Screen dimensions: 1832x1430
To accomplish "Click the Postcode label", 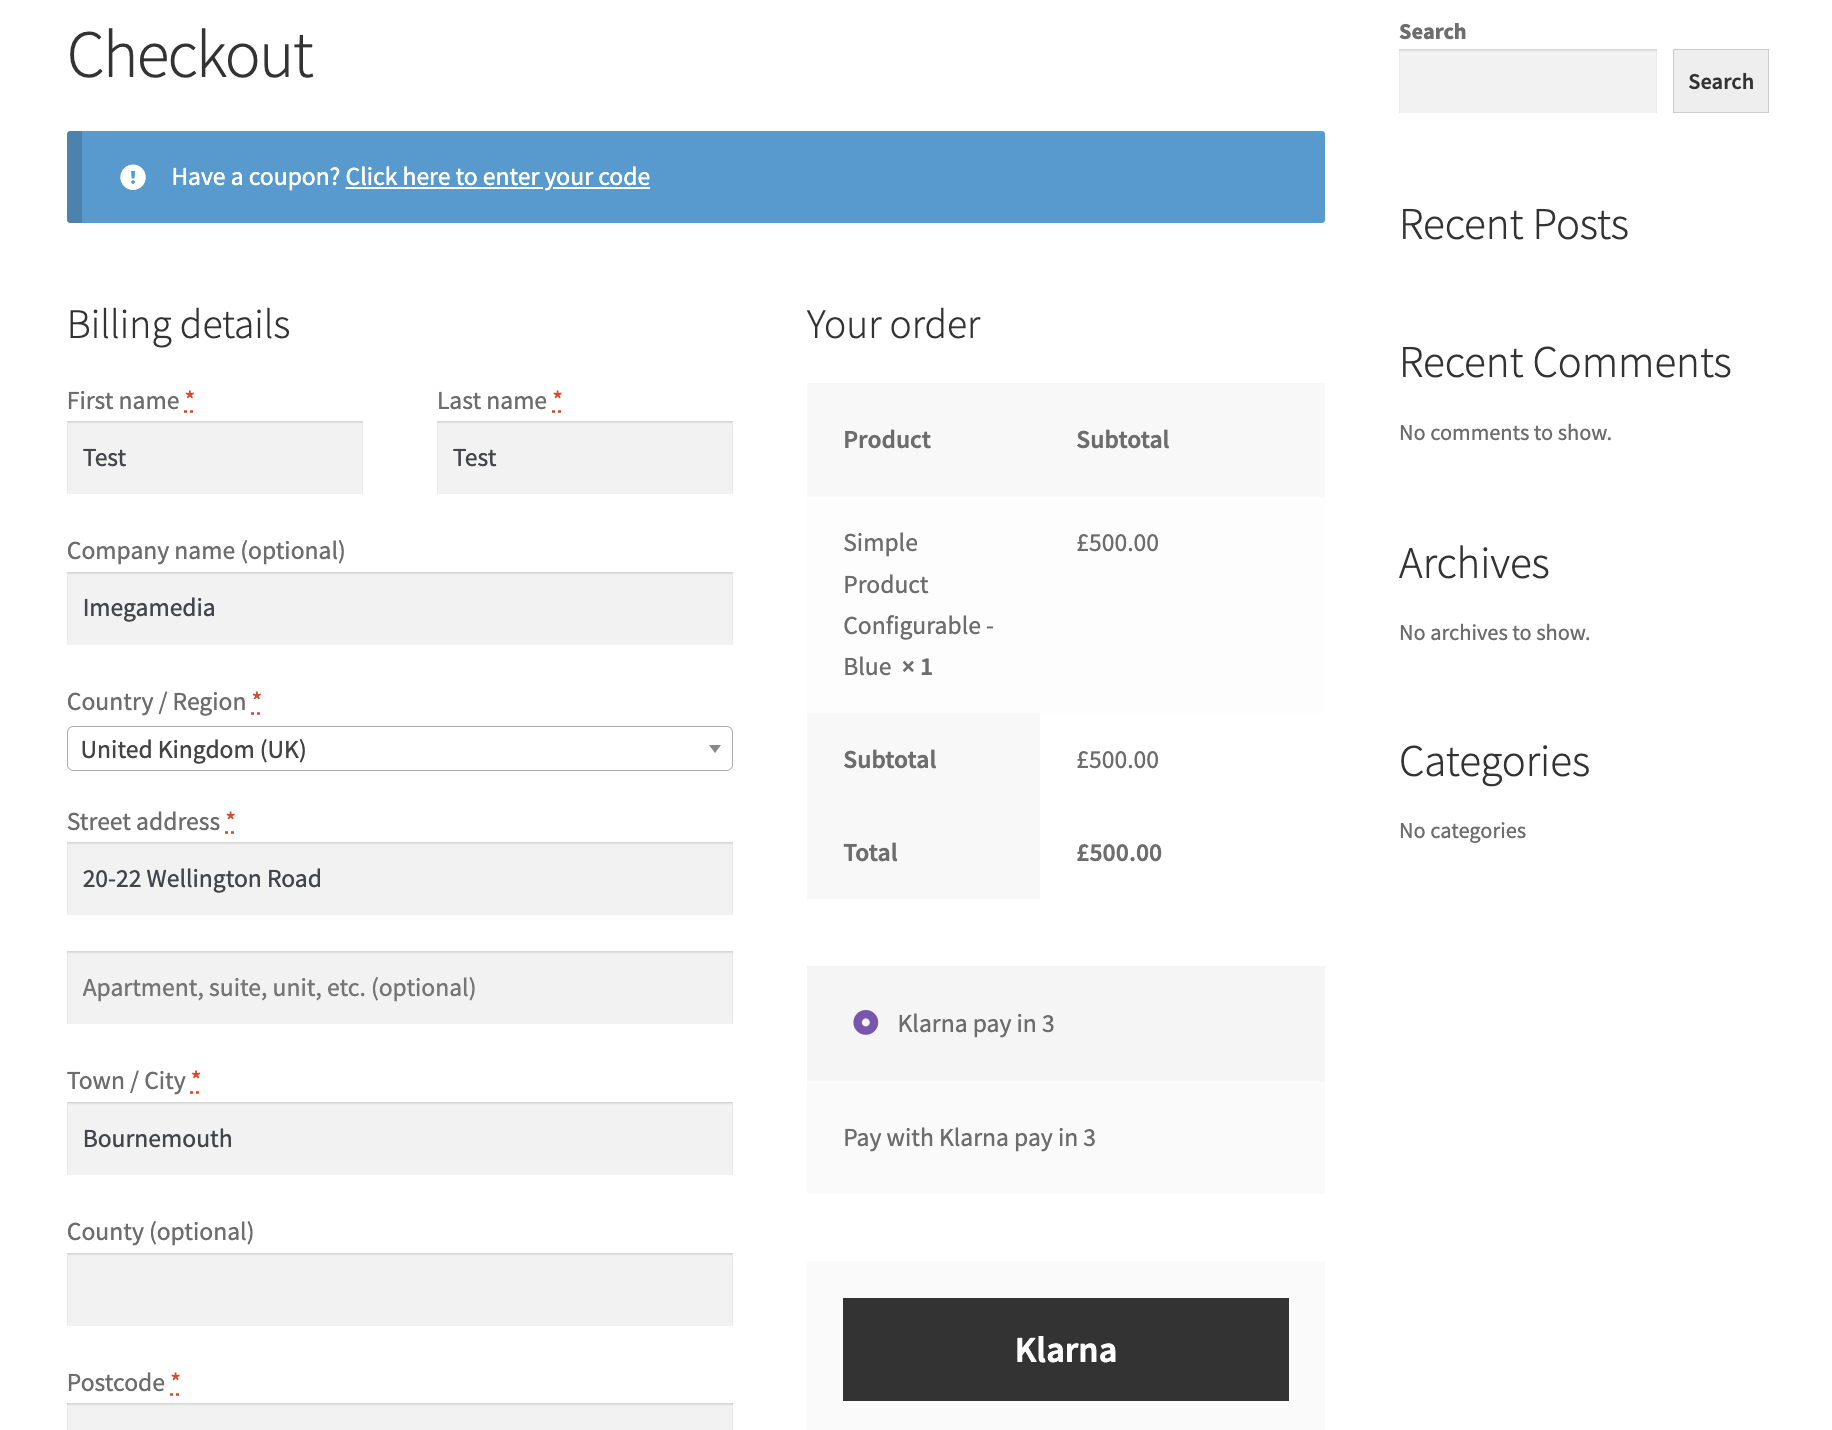I will 116,1383.
